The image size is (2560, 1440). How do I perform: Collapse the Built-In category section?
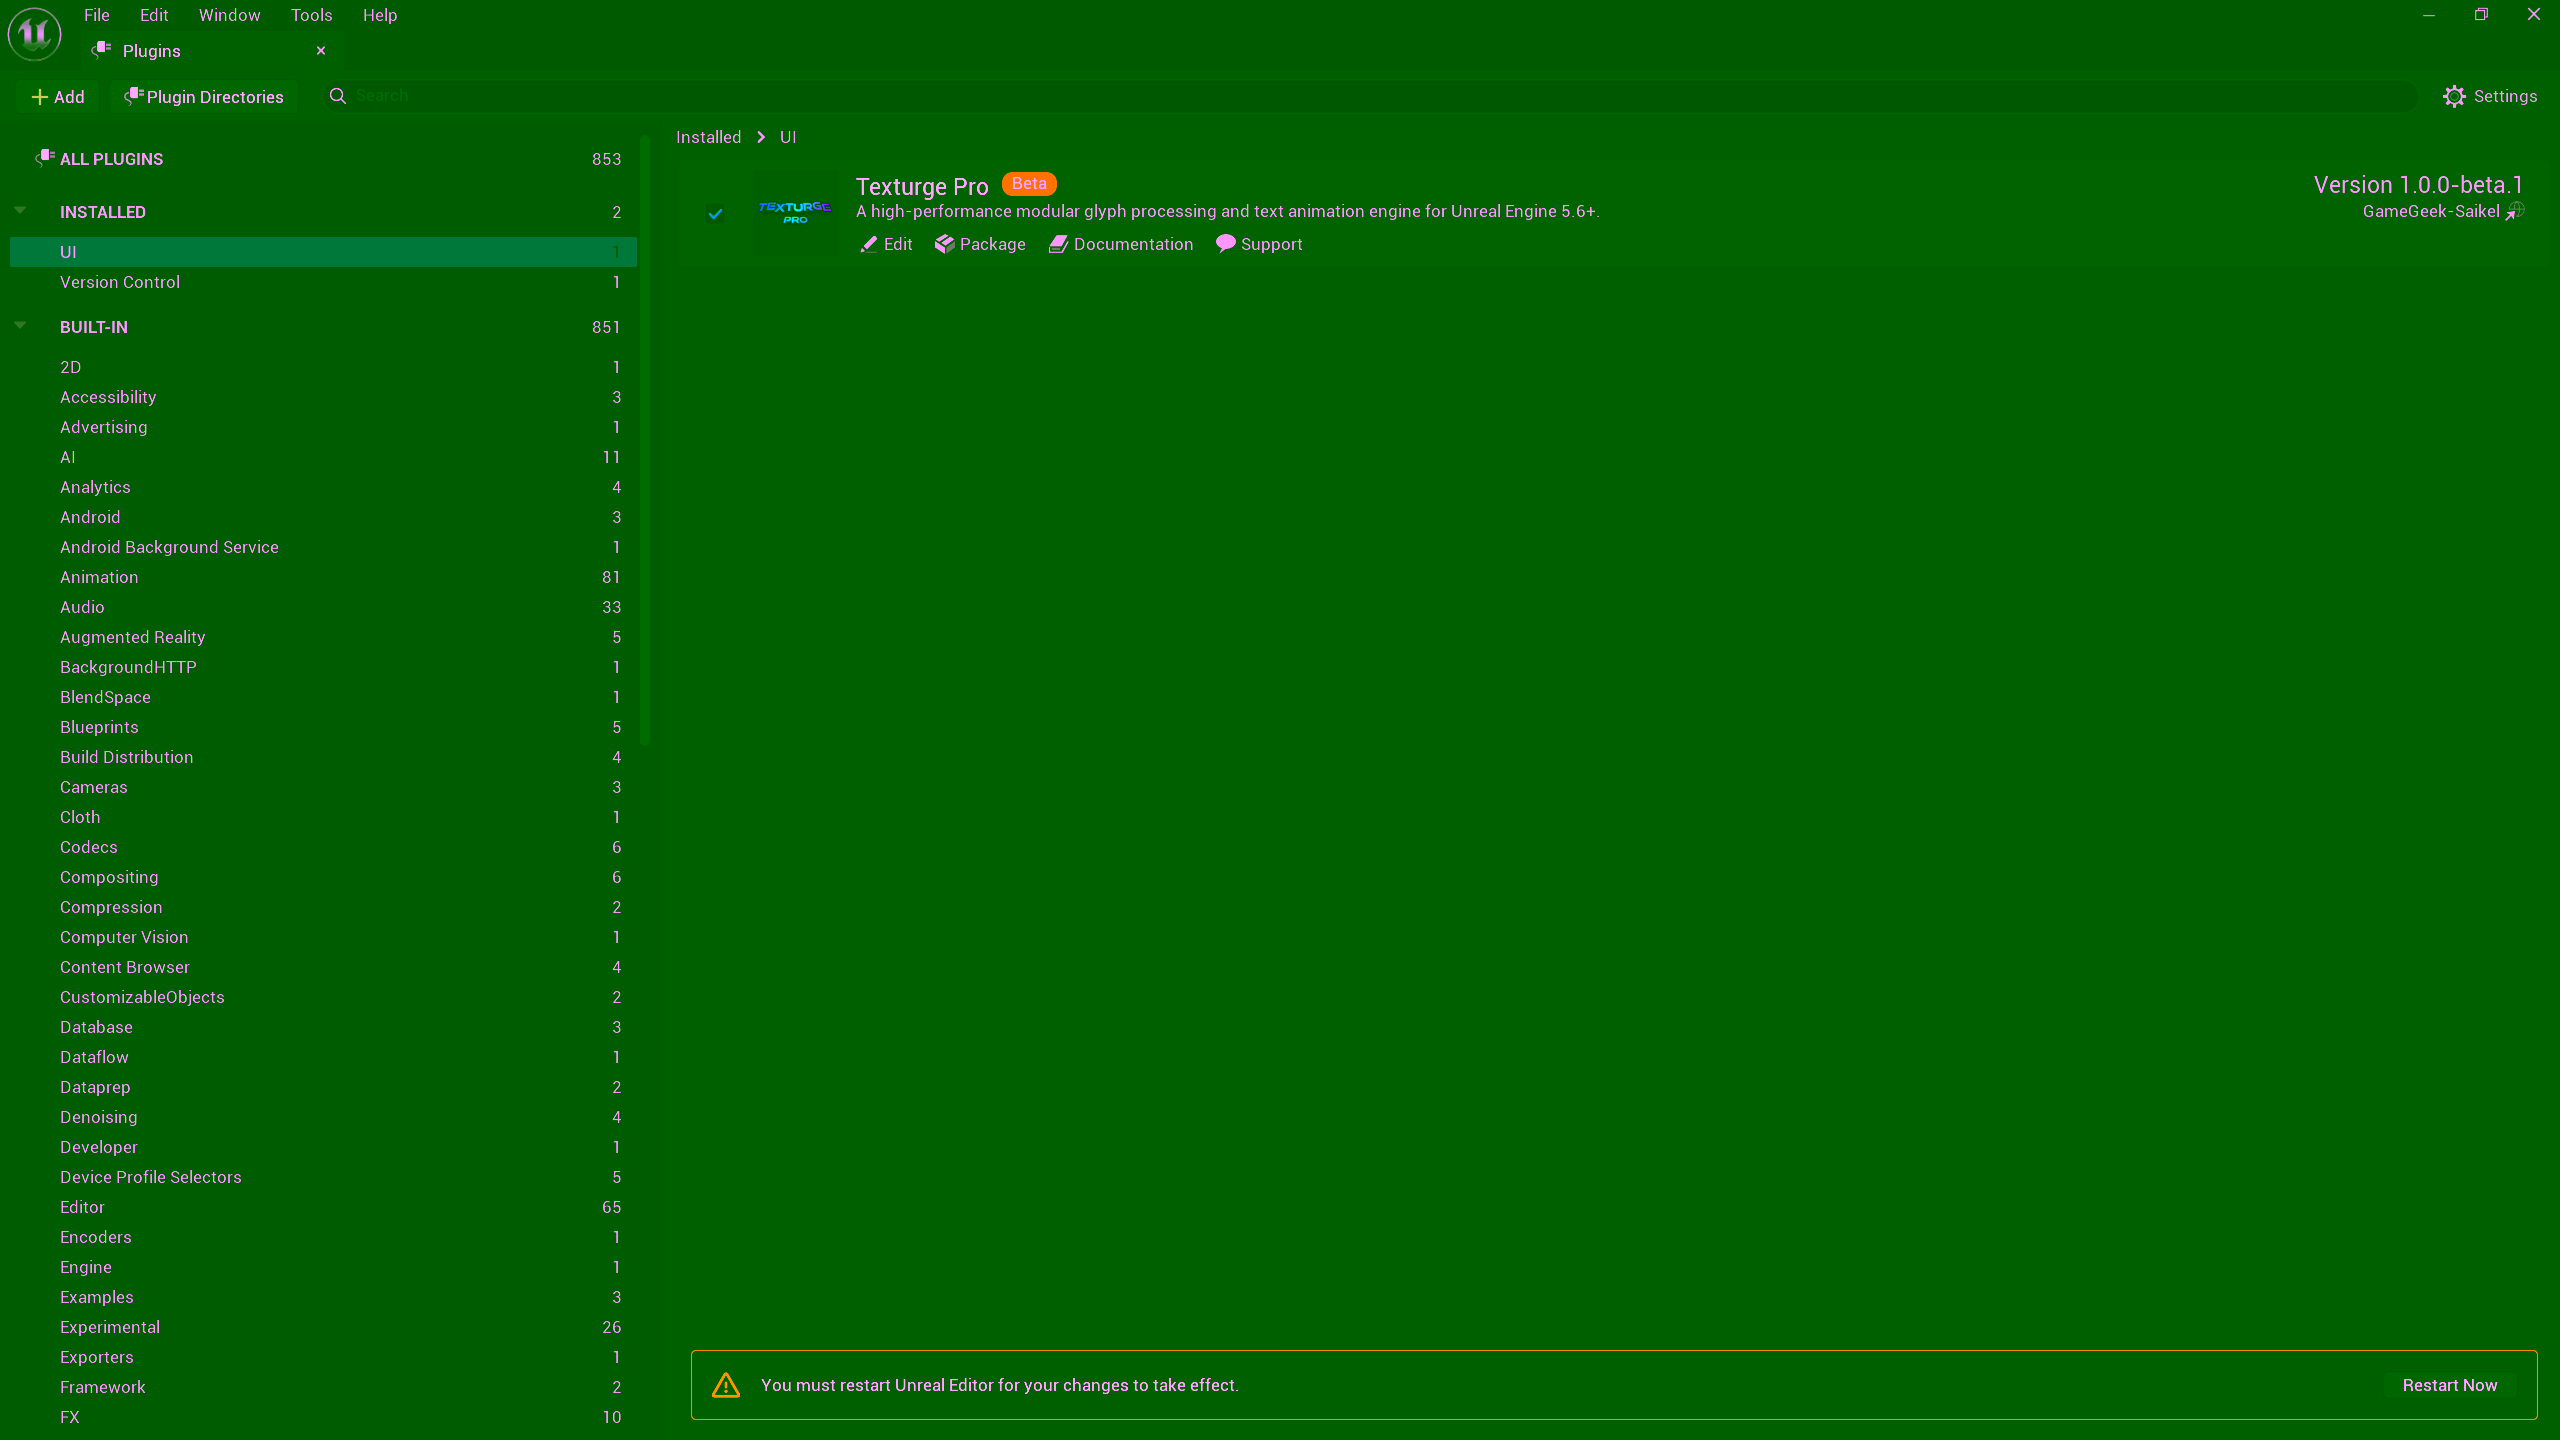pyautogui.click(x=20, y=326)
